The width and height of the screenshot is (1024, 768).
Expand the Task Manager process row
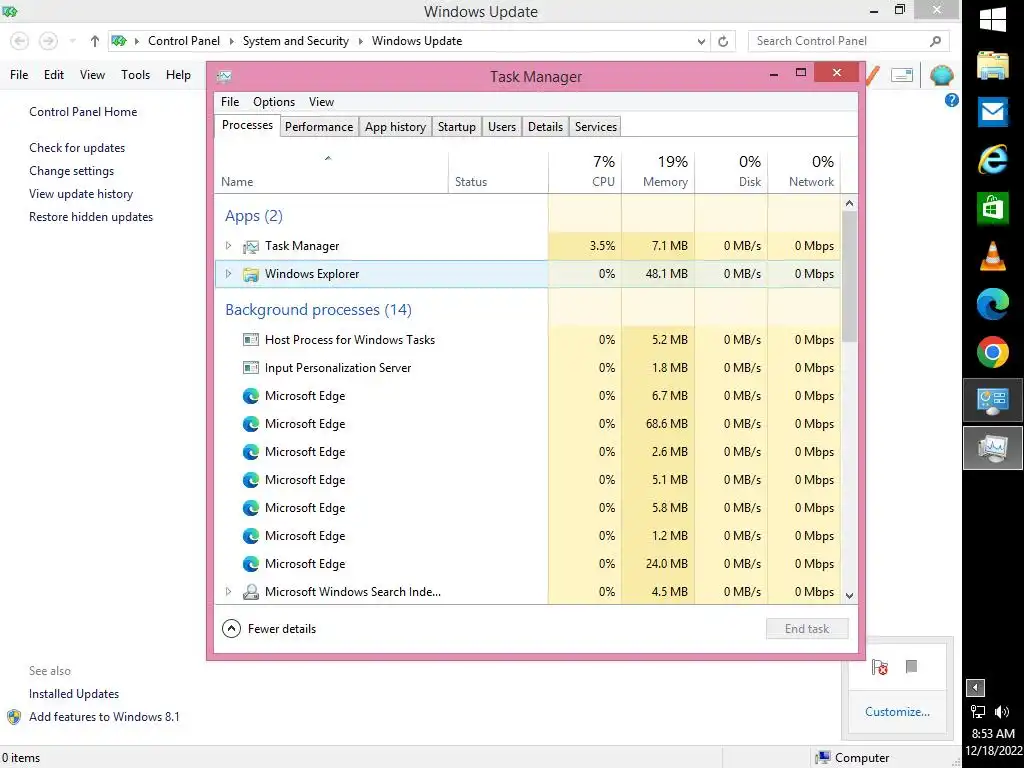(x=228, y=246)
